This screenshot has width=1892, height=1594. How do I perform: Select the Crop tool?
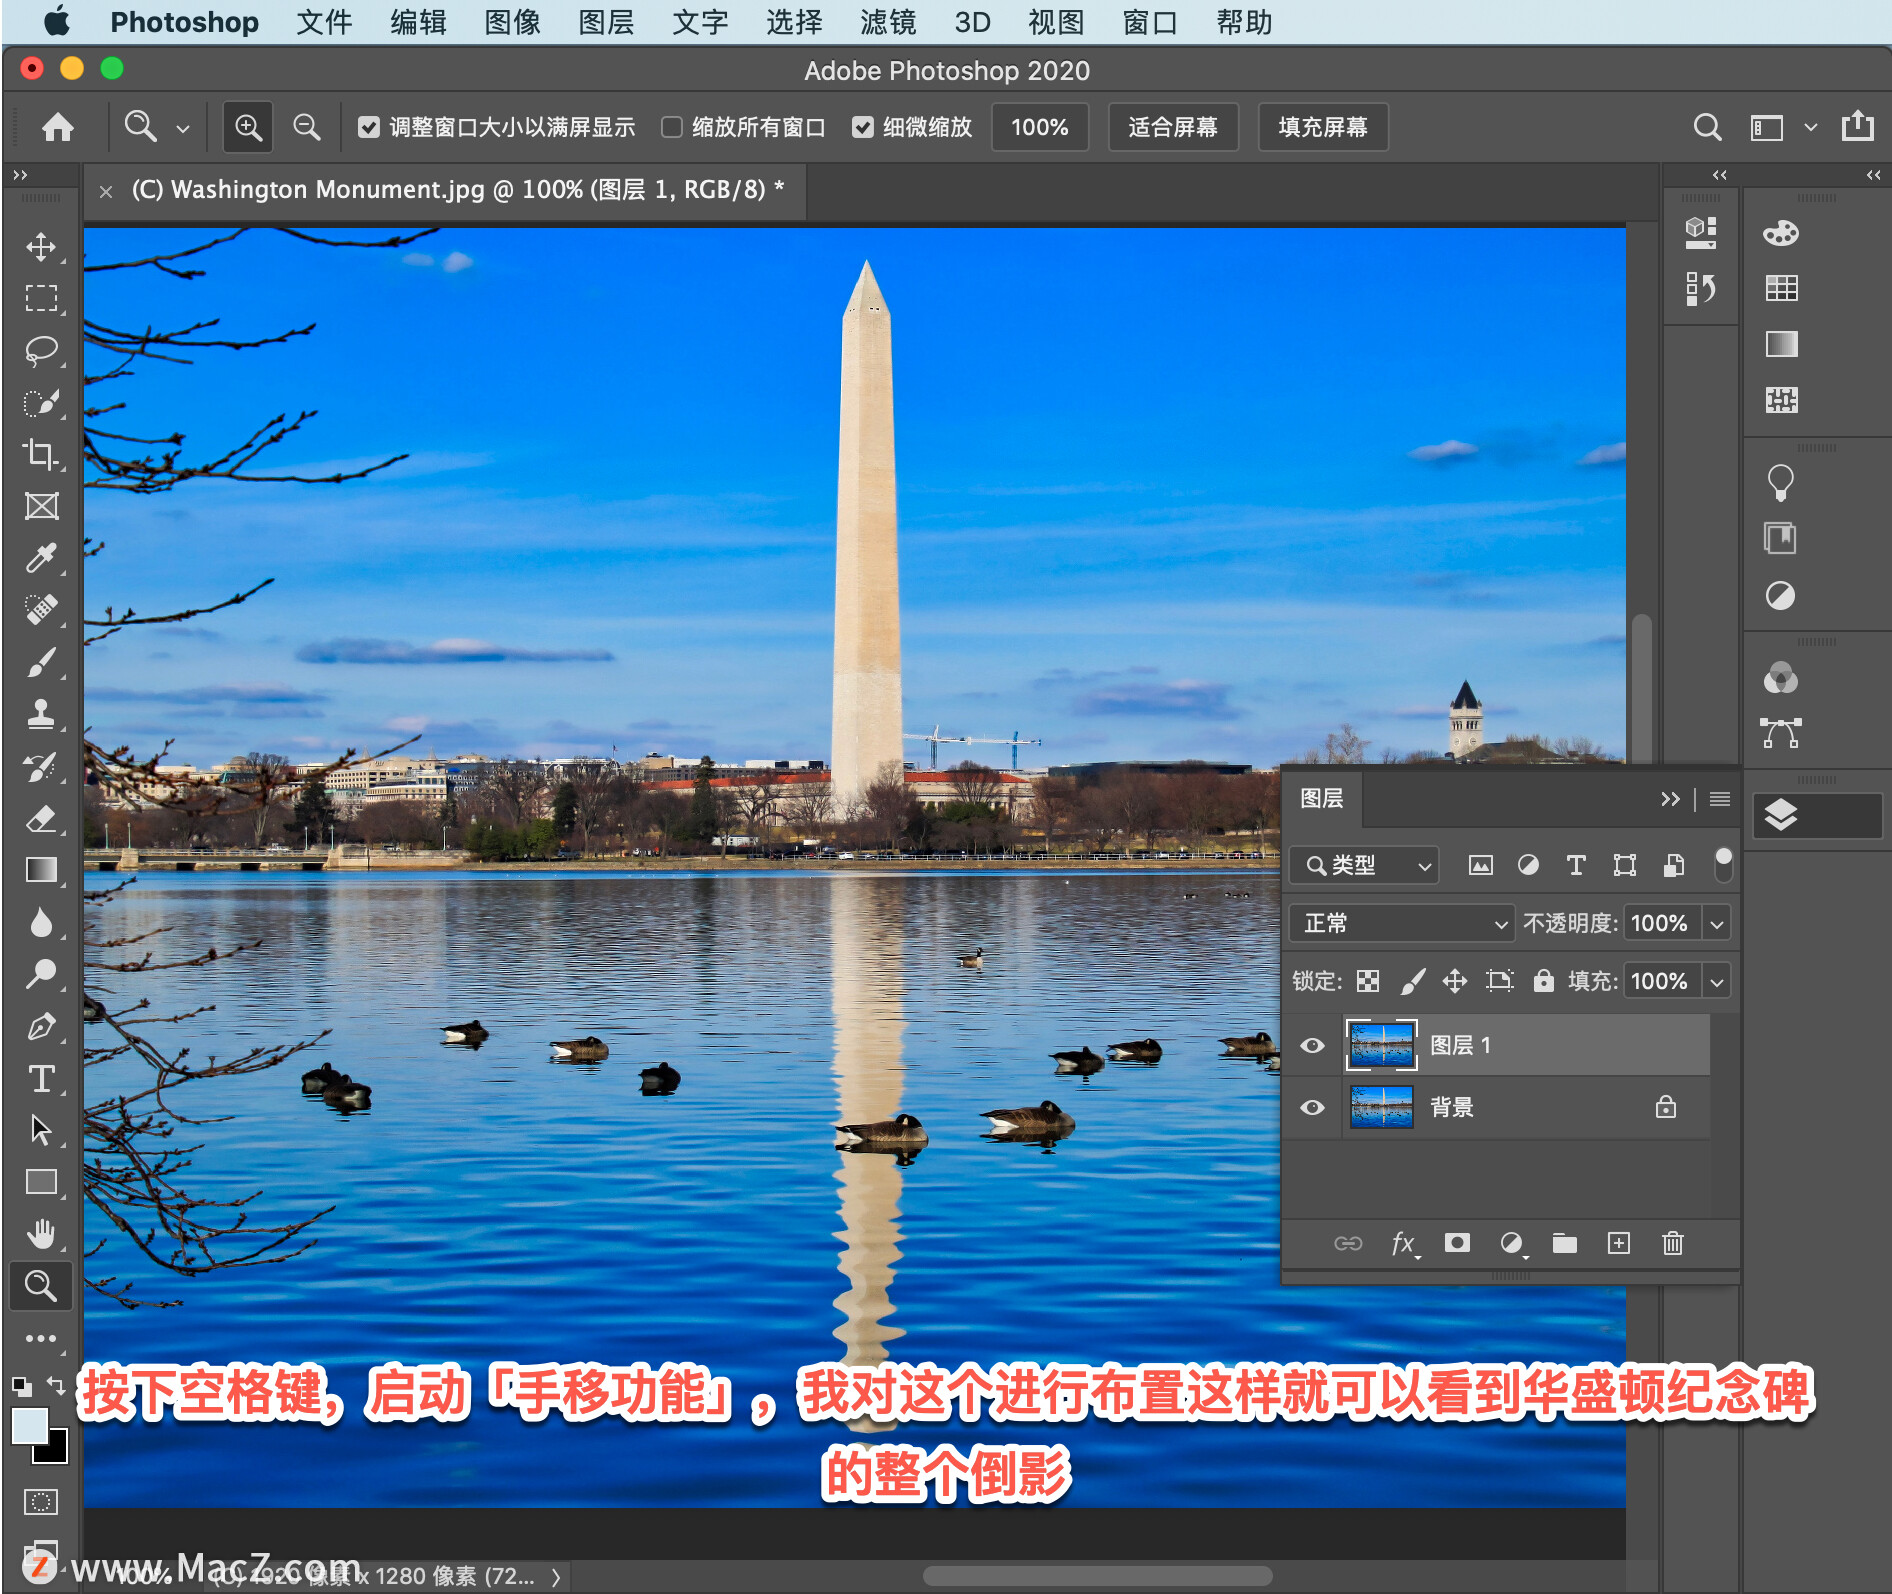tap(41, 454)
